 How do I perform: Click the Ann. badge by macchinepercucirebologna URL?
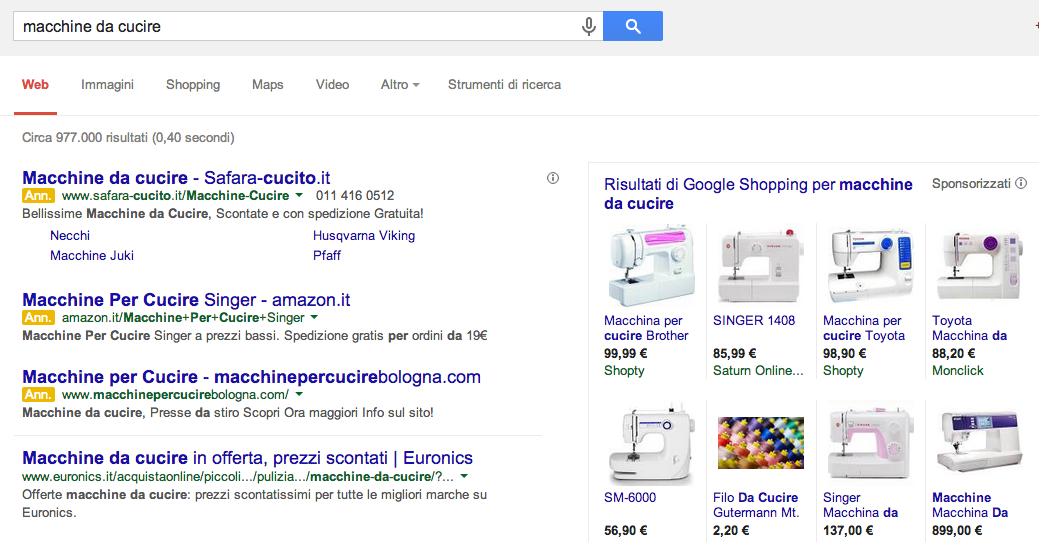[x=38, y=394]
